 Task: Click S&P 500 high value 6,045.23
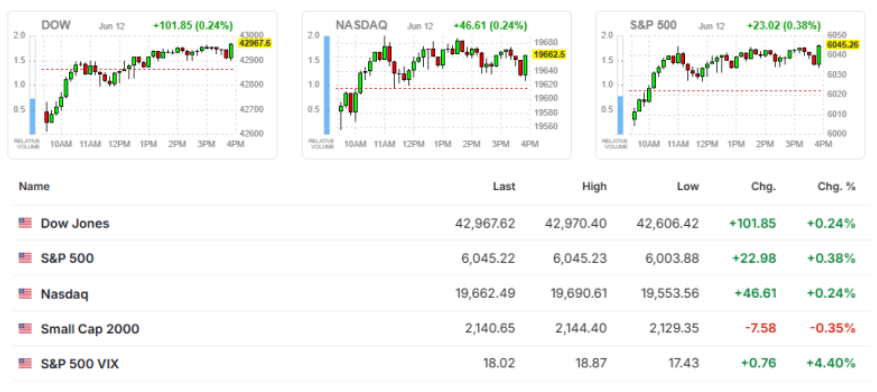[x=581, y=258]
